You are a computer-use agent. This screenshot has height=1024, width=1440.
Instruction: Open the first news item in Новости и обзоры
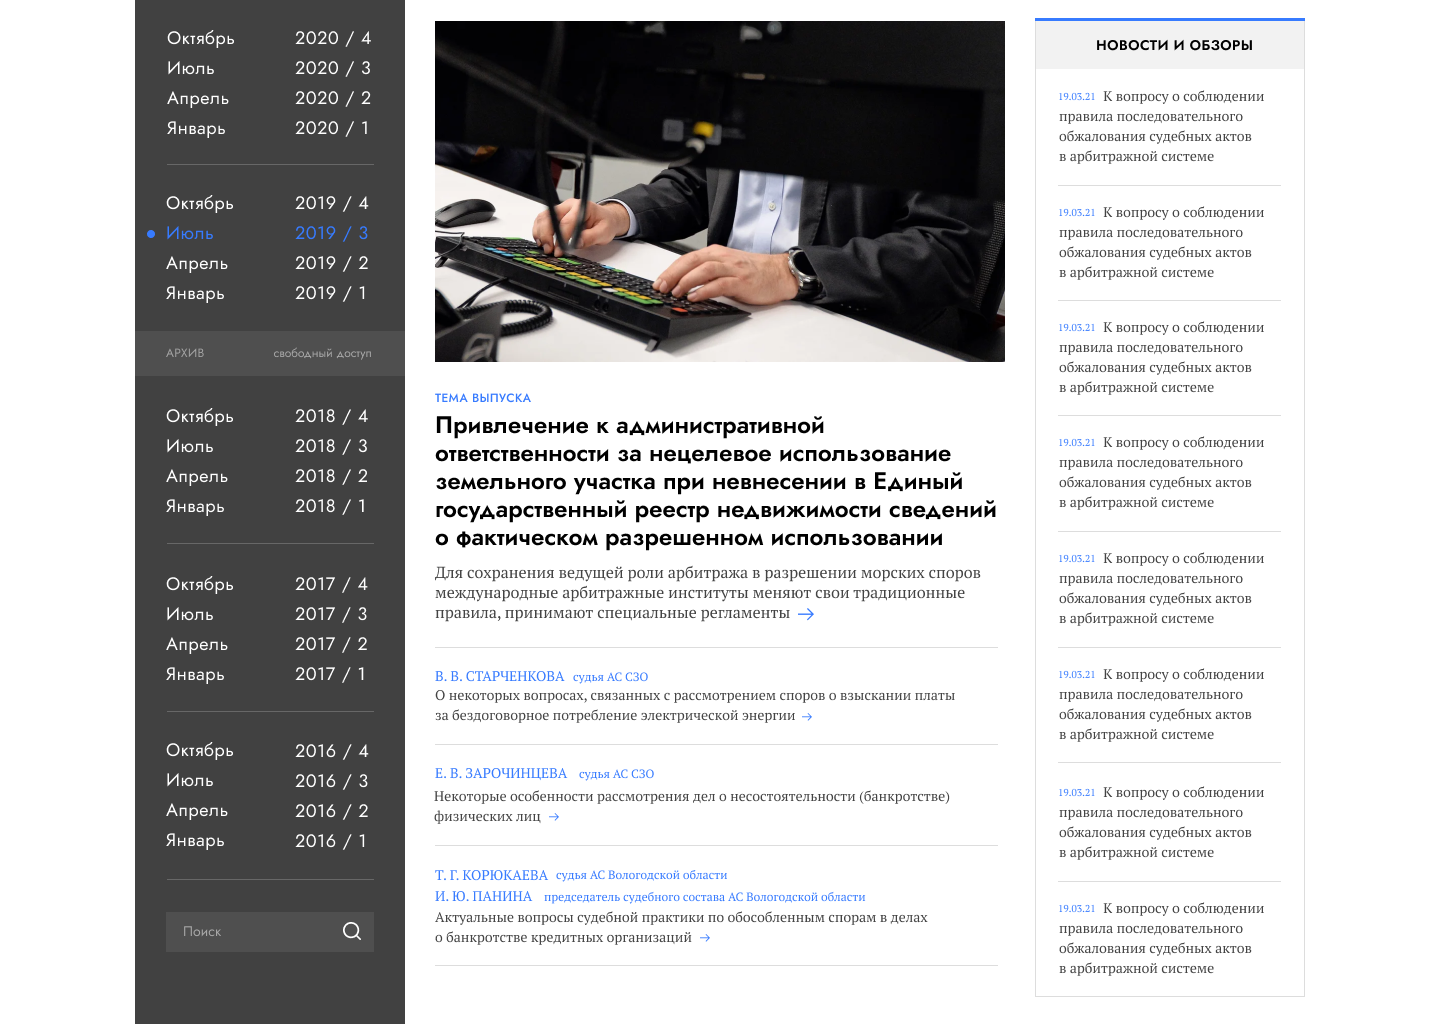point(1160,127)
